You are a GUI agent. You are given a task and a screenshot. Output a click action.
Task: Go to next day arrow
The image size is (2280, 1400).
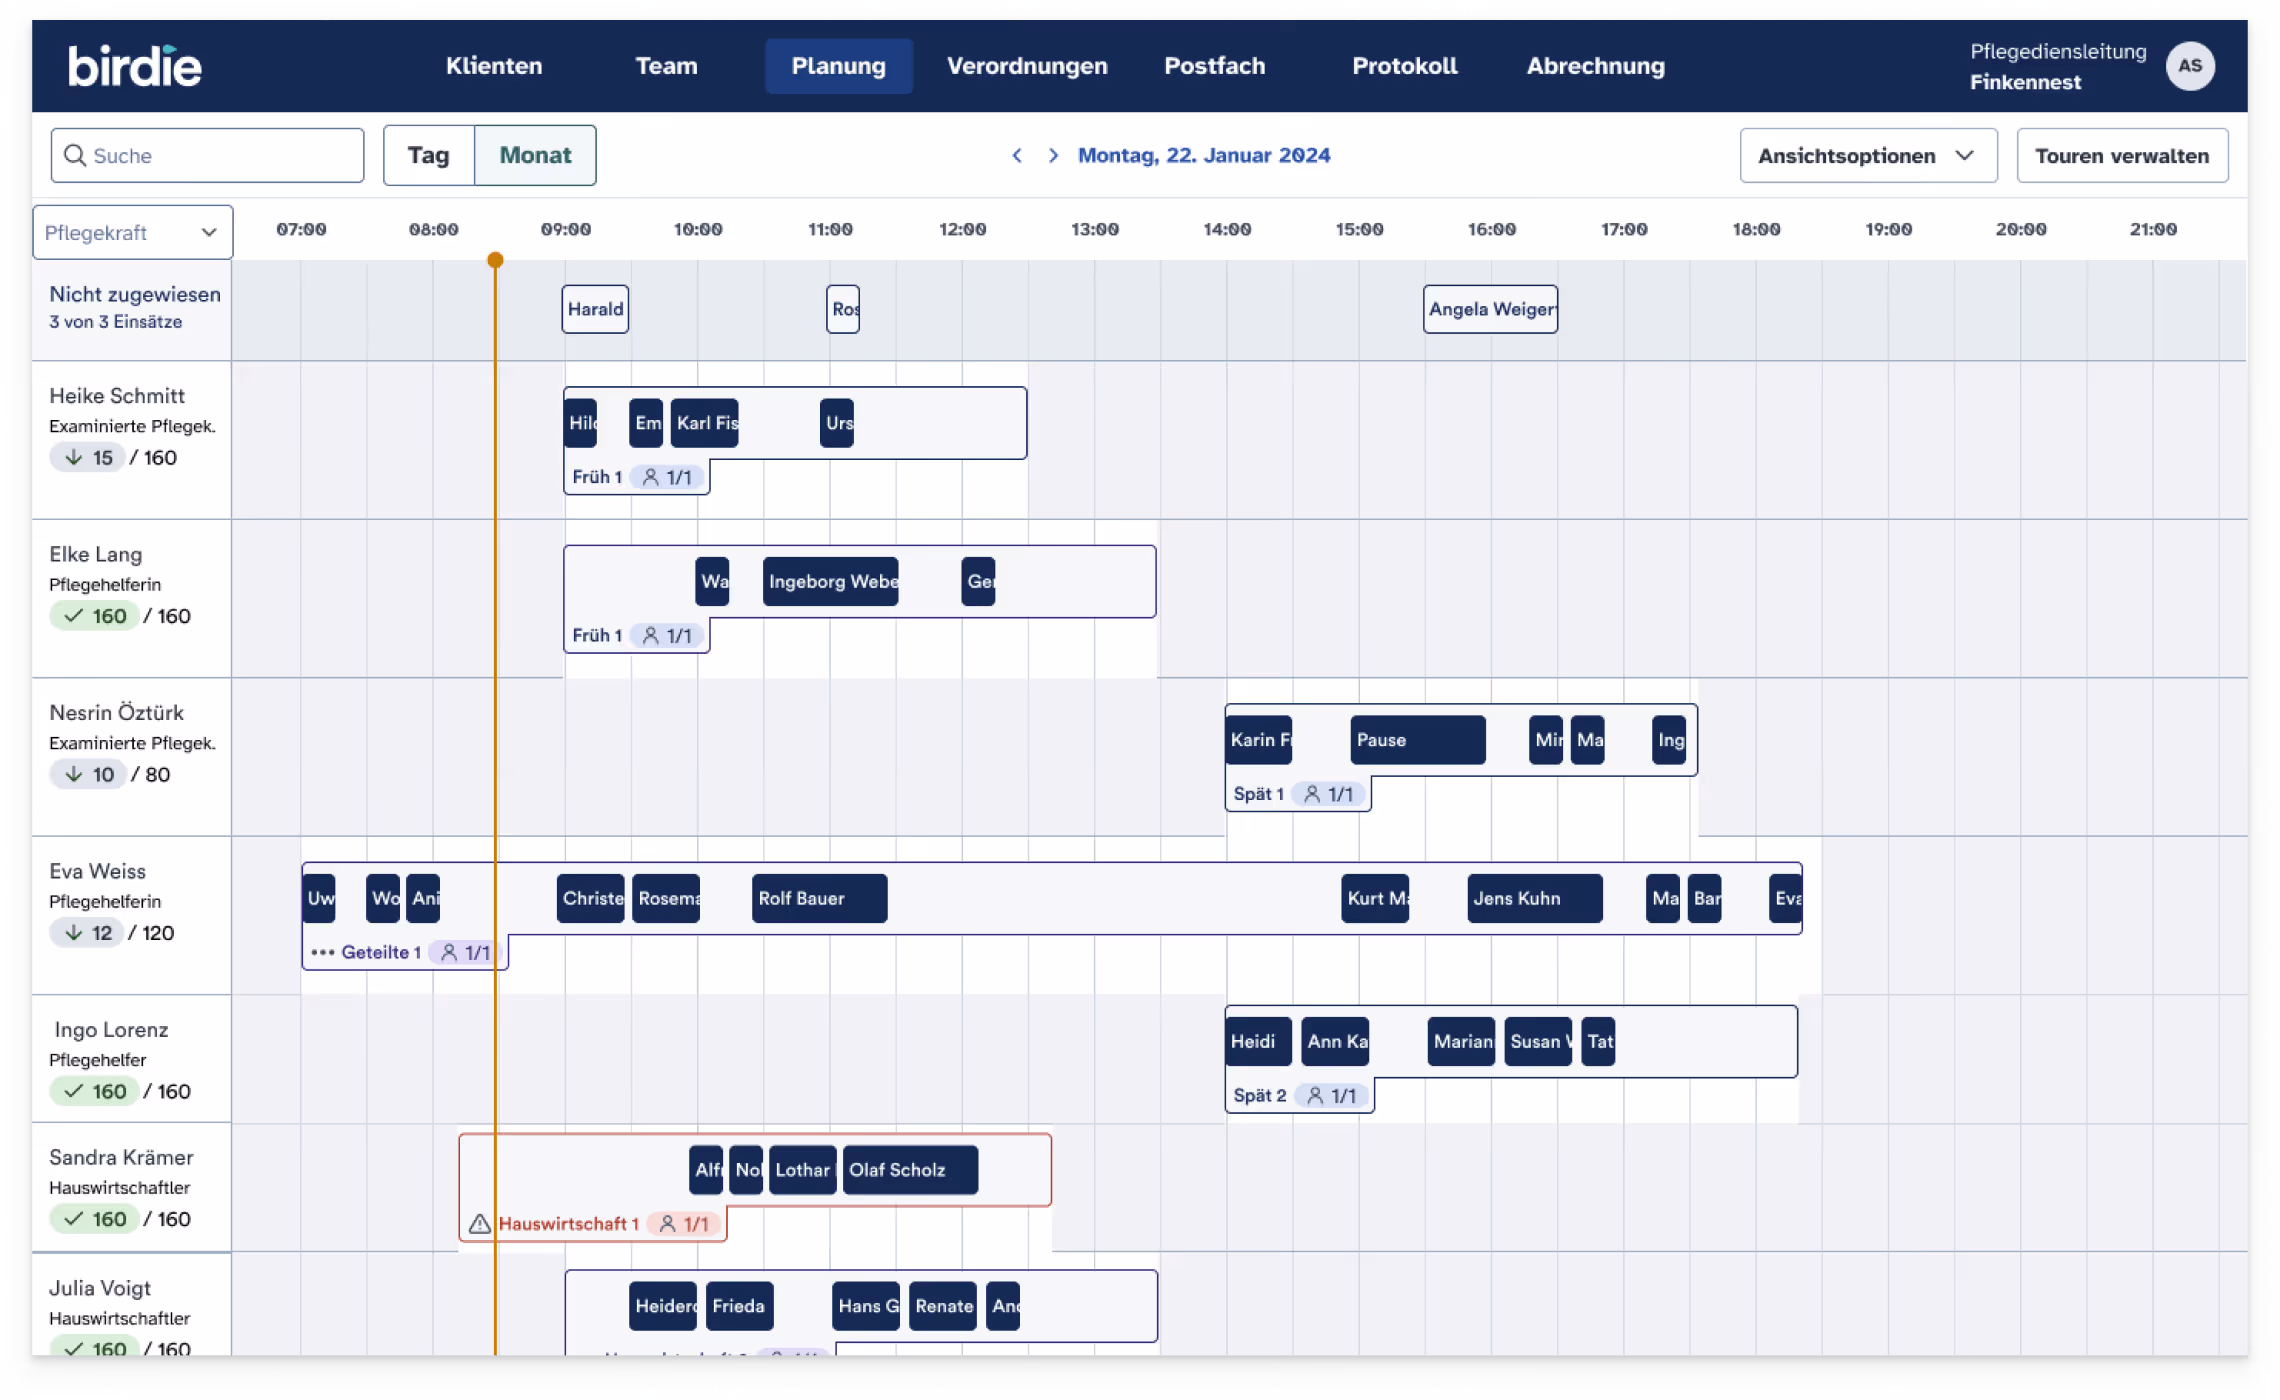[x=1053, y=155]
